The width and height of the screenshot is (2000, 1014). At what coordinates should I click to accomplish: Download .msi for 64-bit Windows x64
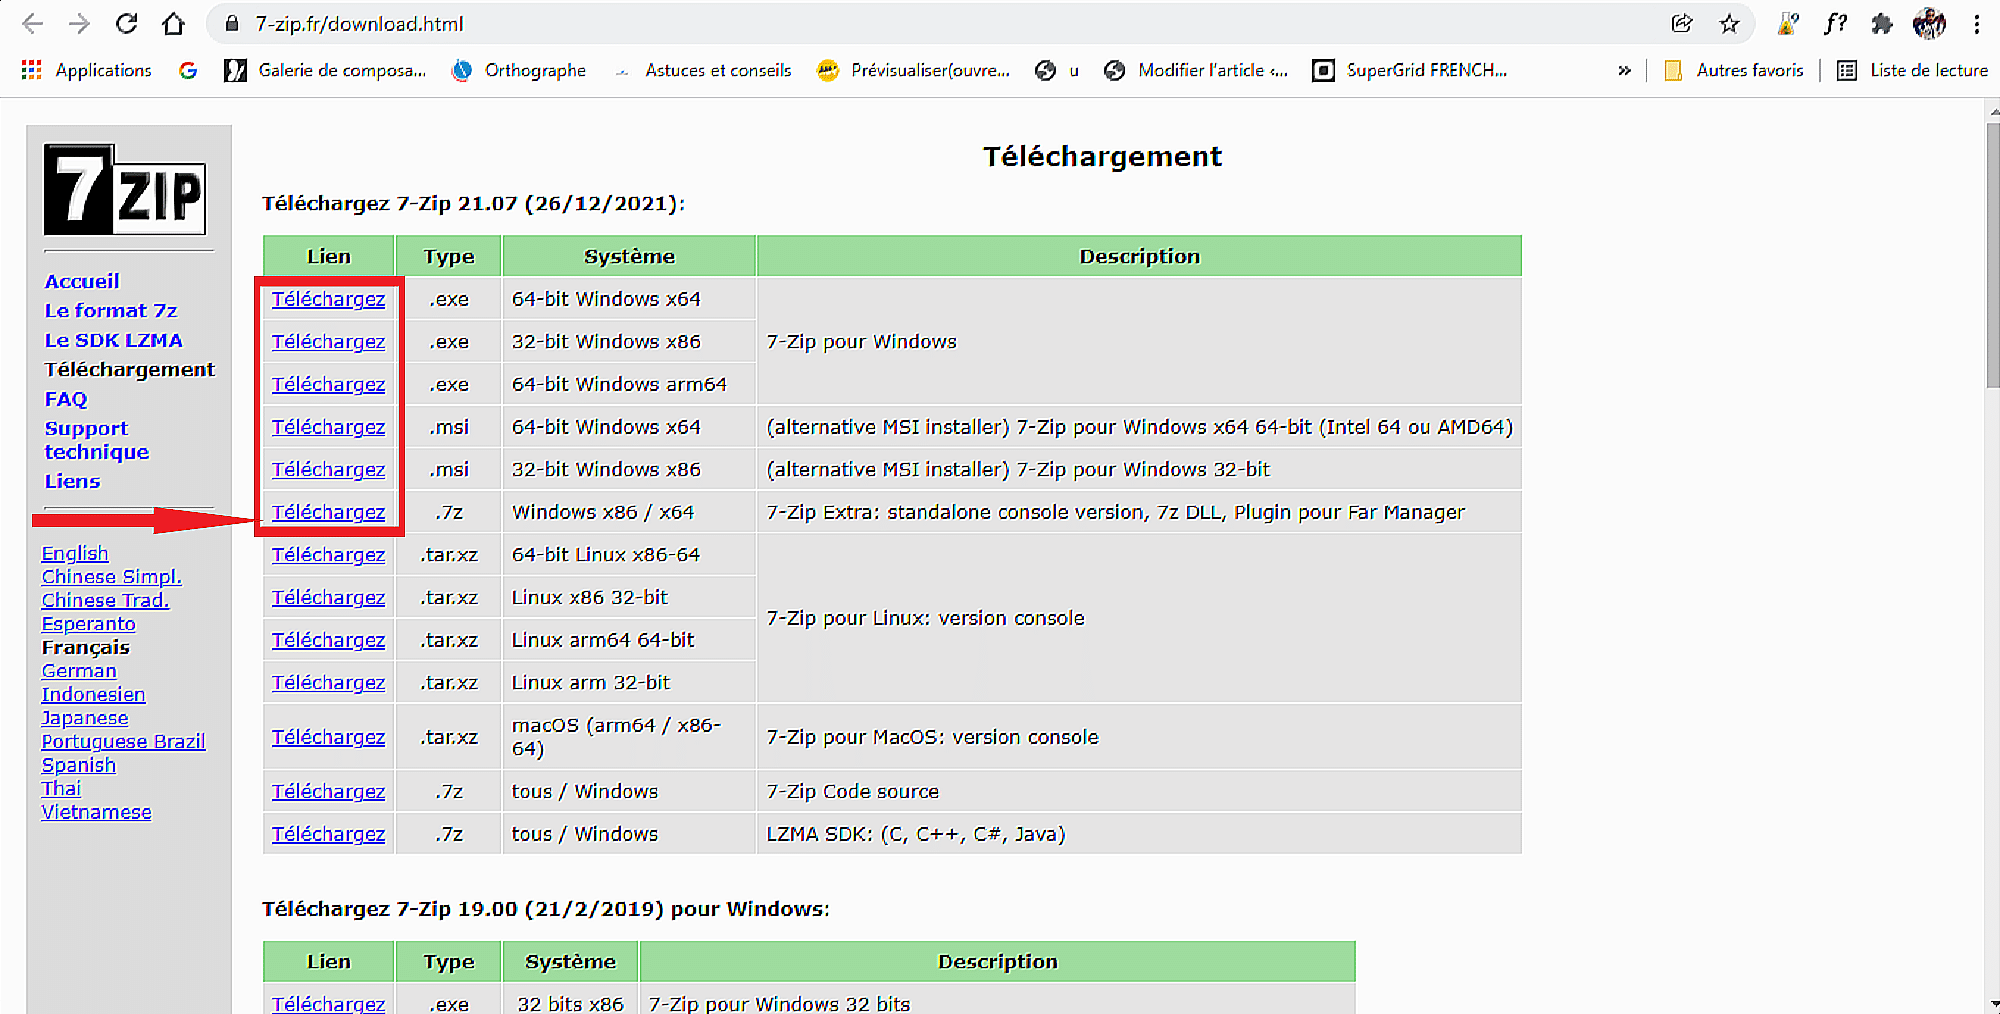328,427
